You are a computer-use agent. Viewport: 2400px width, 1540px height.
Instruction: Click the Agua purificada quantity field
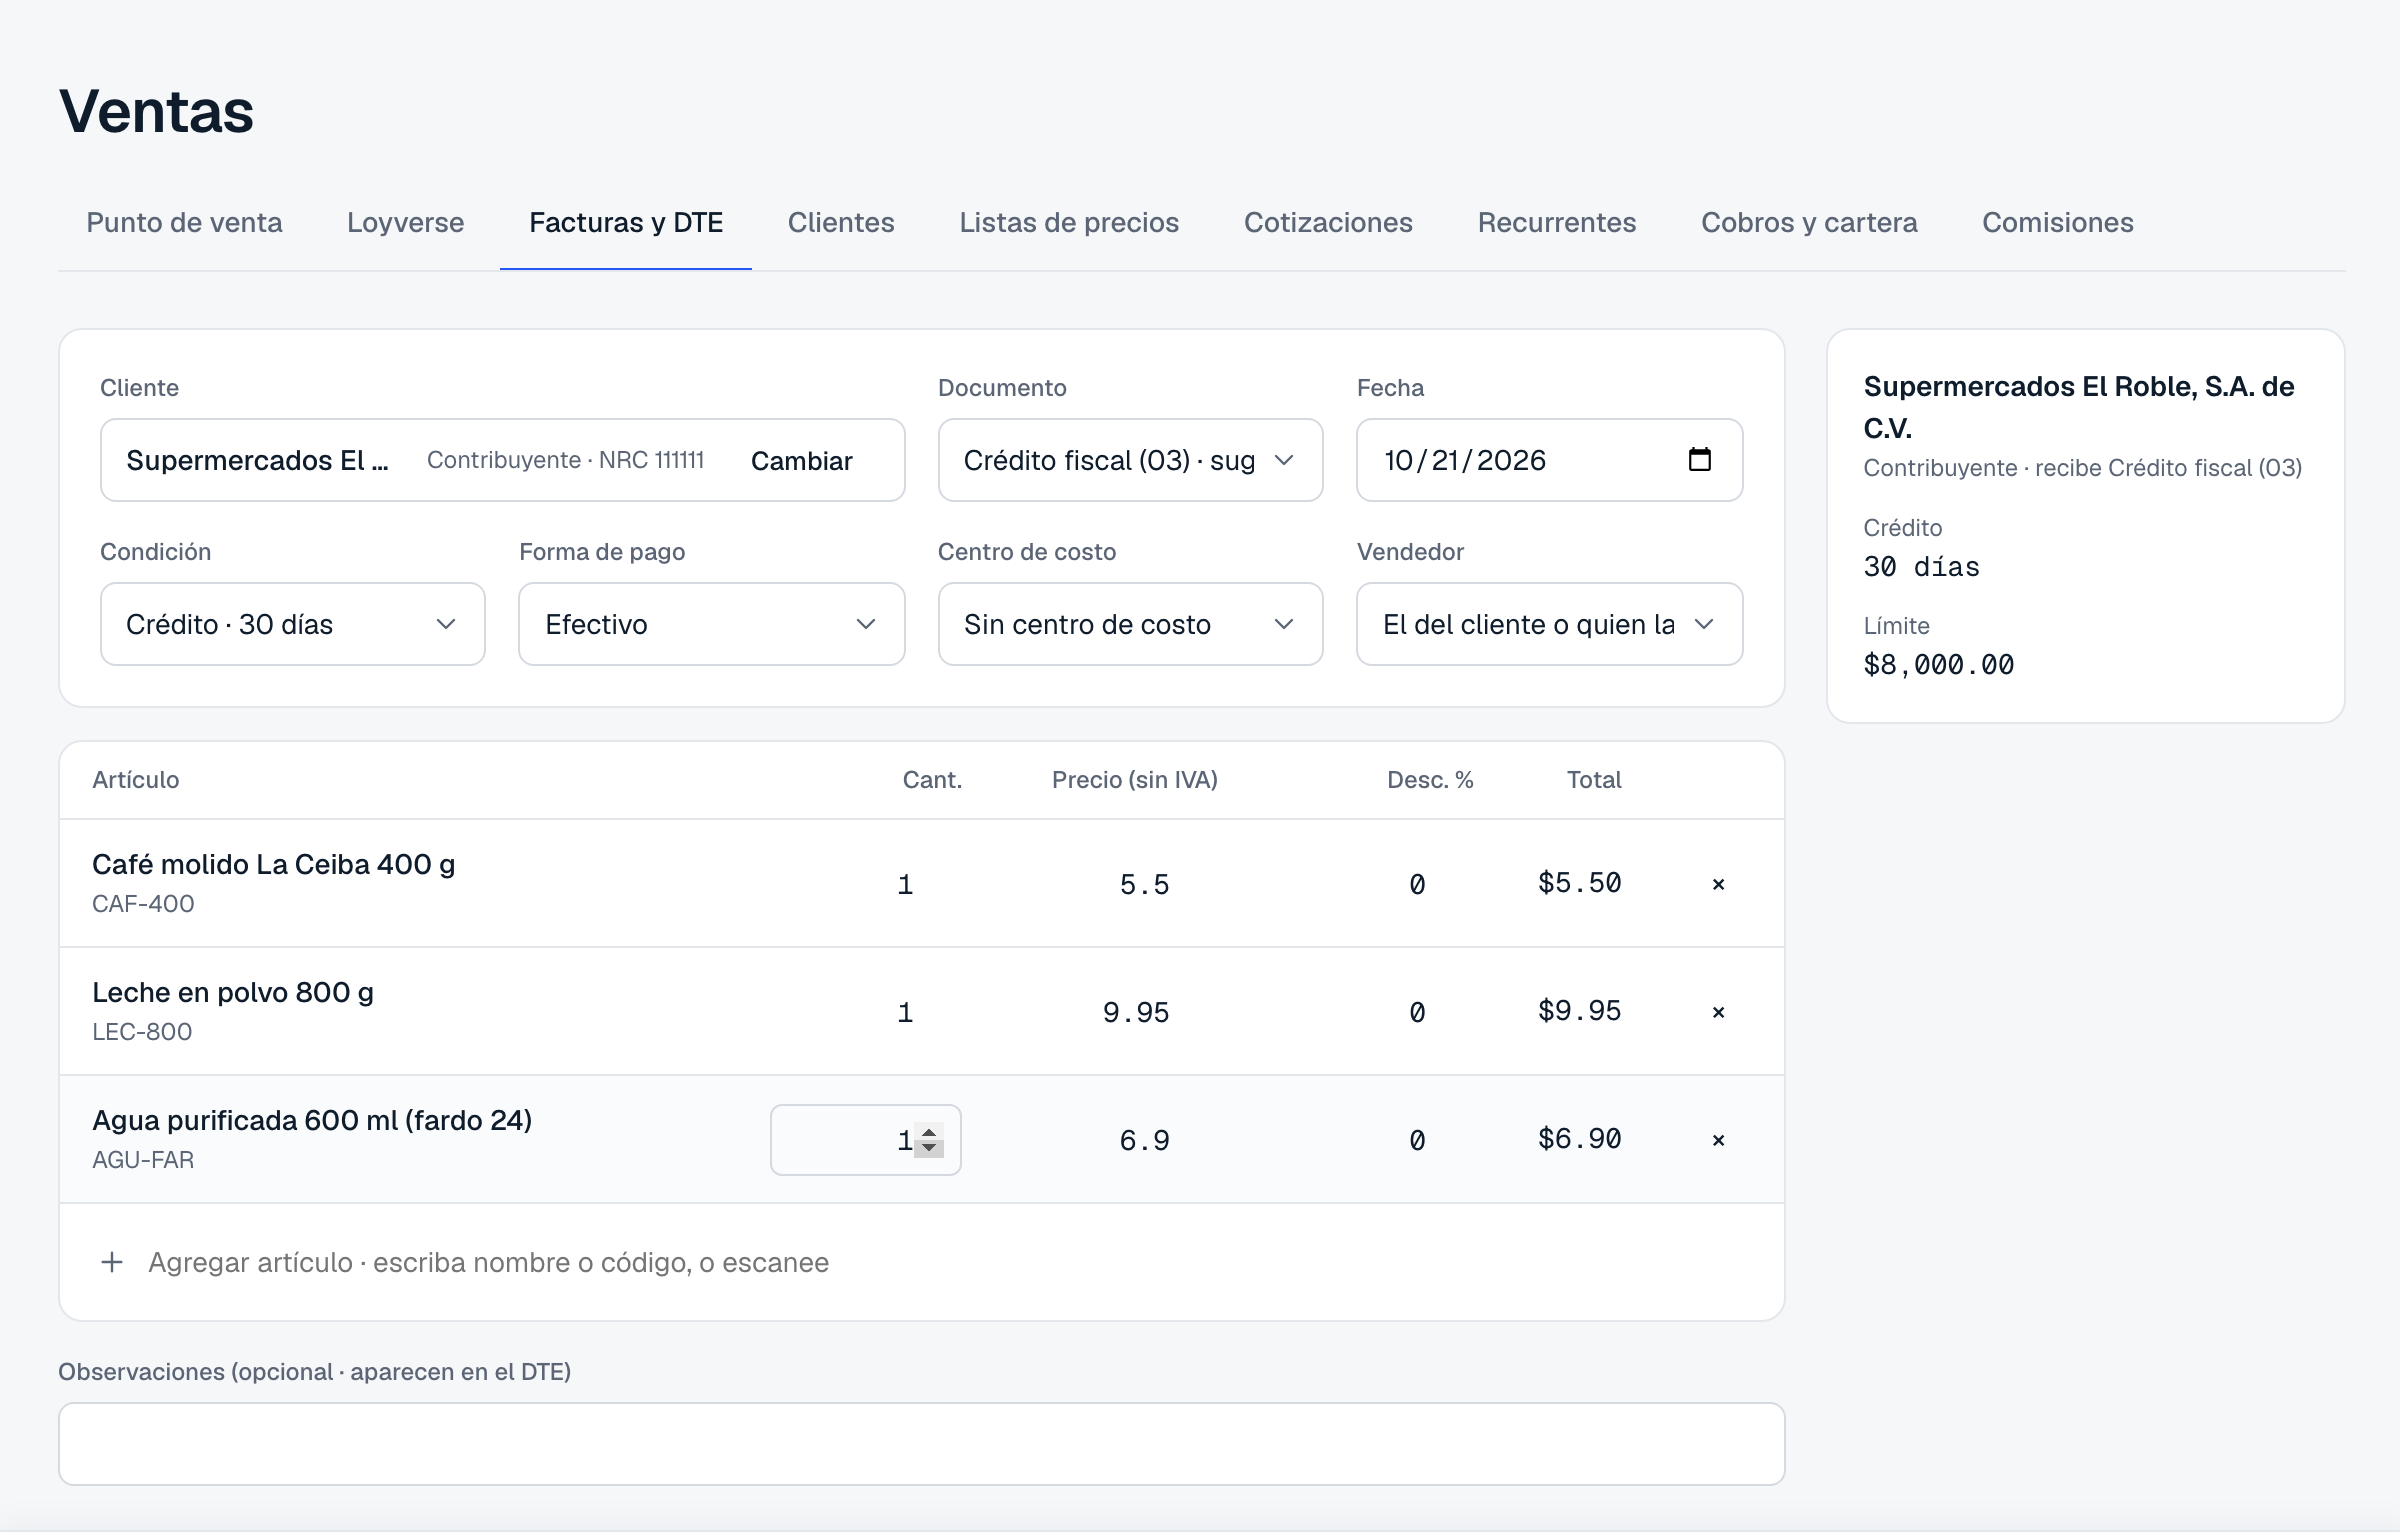click(x=866, y=1140)
